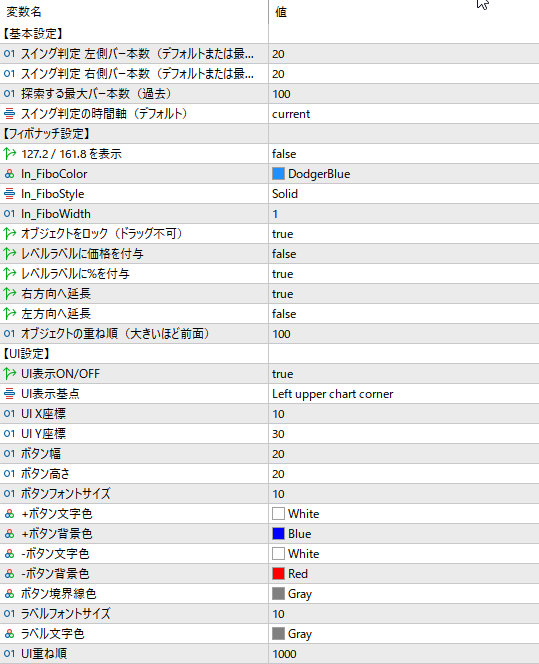
Task: Click the enum icon next to スイング判定の時間軸
Action: 9,114
